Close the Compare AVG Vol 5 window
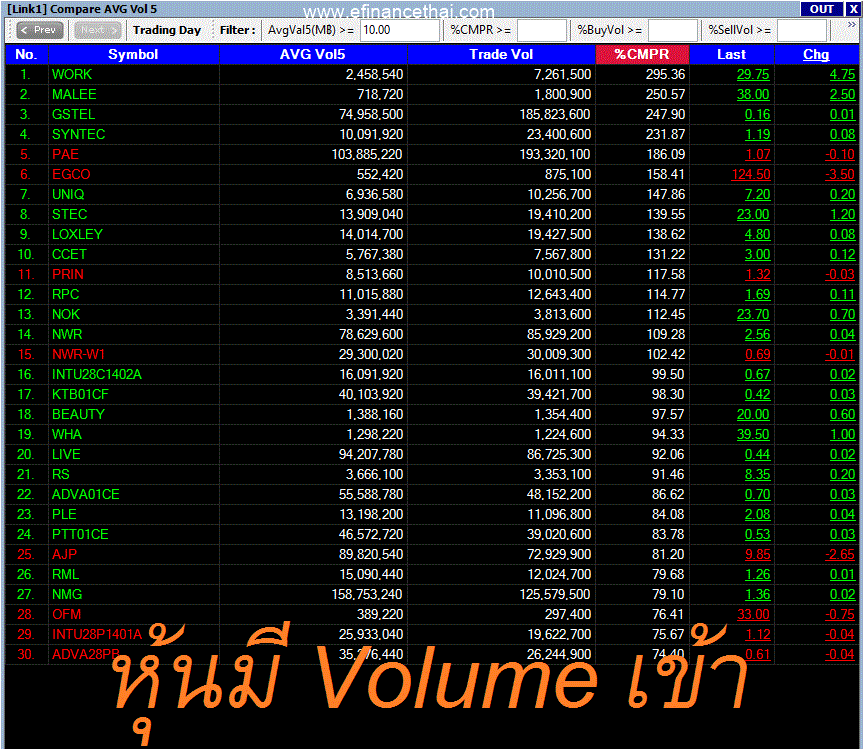The width and height of the screenshot is (863, 749). [853, 9]
